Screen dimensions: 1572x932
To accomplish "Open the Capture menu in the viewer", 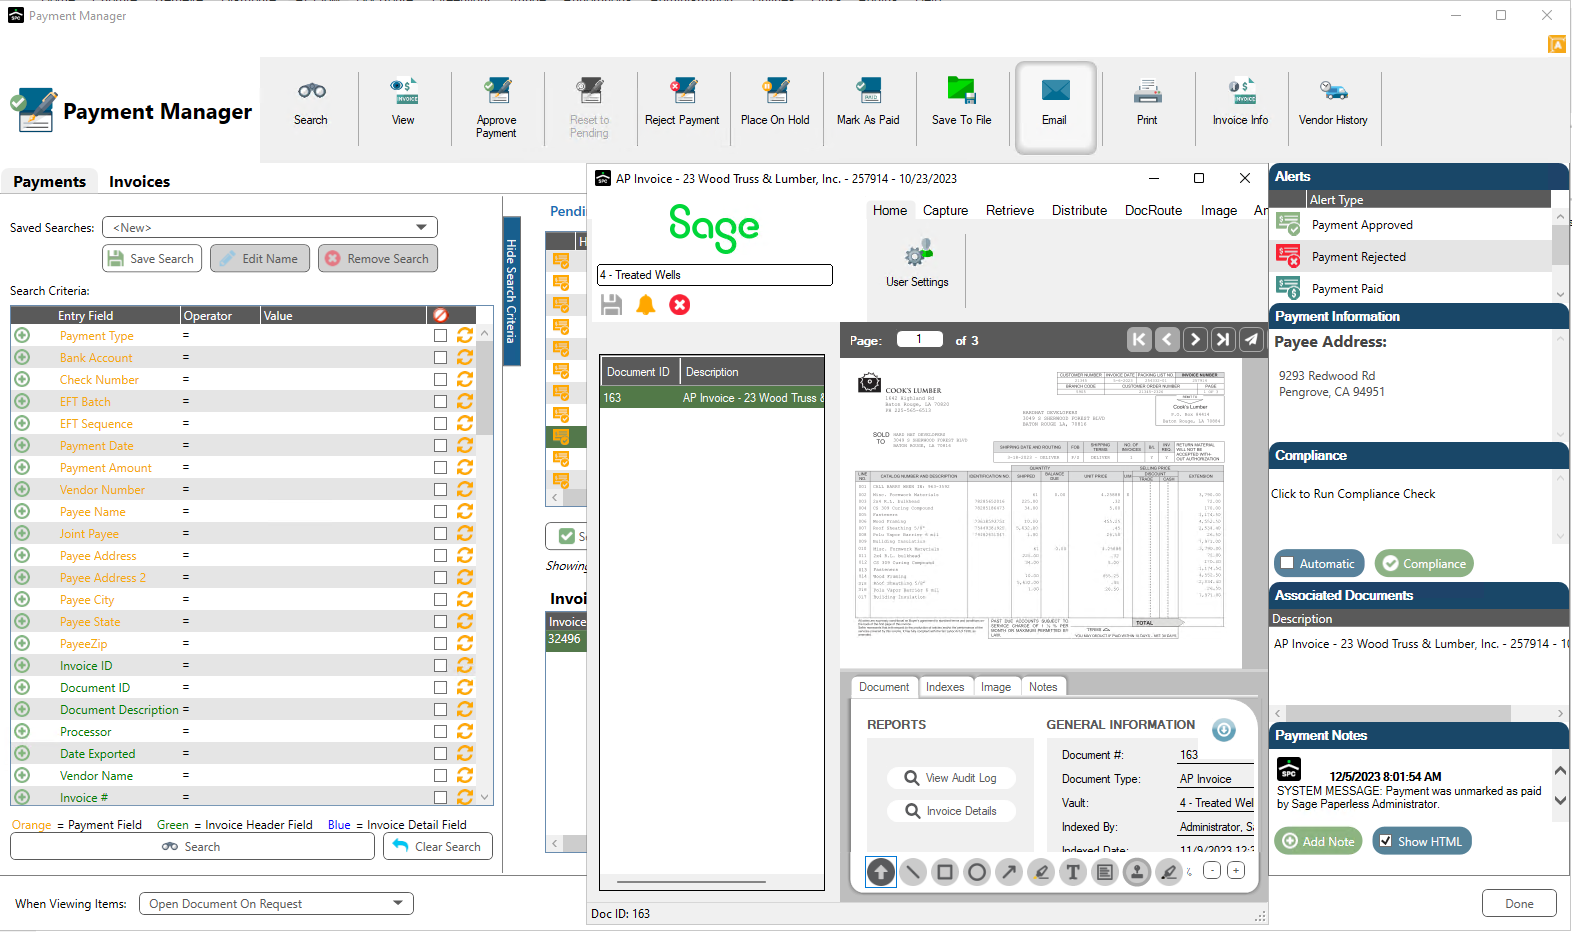I will 945,210.
